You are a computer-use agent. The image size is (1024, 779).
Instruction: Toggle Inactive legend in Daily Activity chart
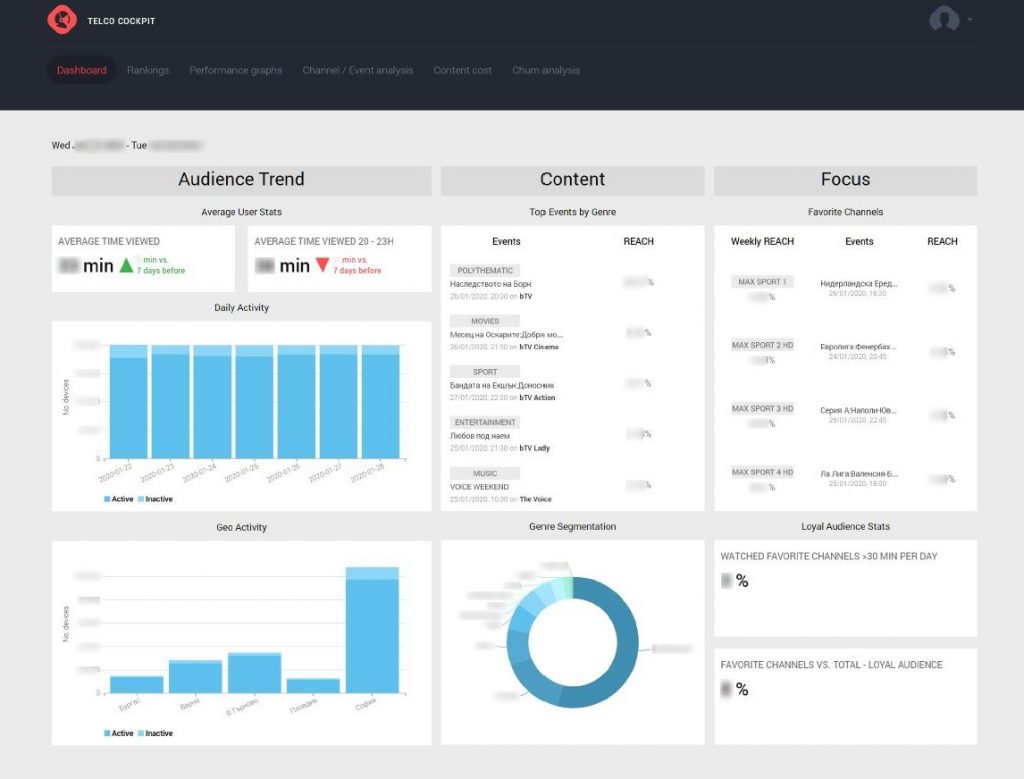[x=155, y=499]
